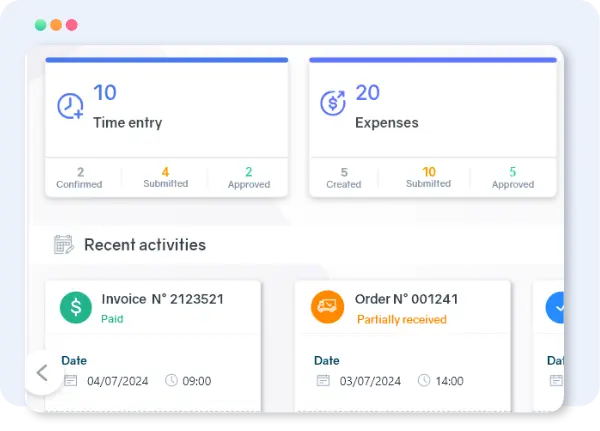Open Submitted time entries count

(165, 177)
